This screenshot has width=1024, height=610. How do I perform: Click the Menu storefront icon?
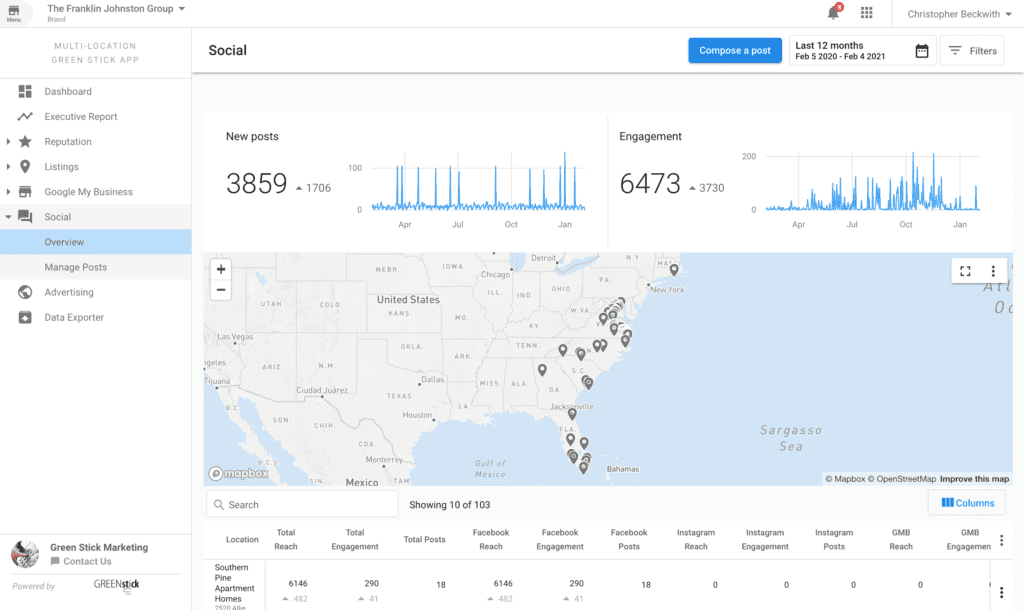coord(14,12)
